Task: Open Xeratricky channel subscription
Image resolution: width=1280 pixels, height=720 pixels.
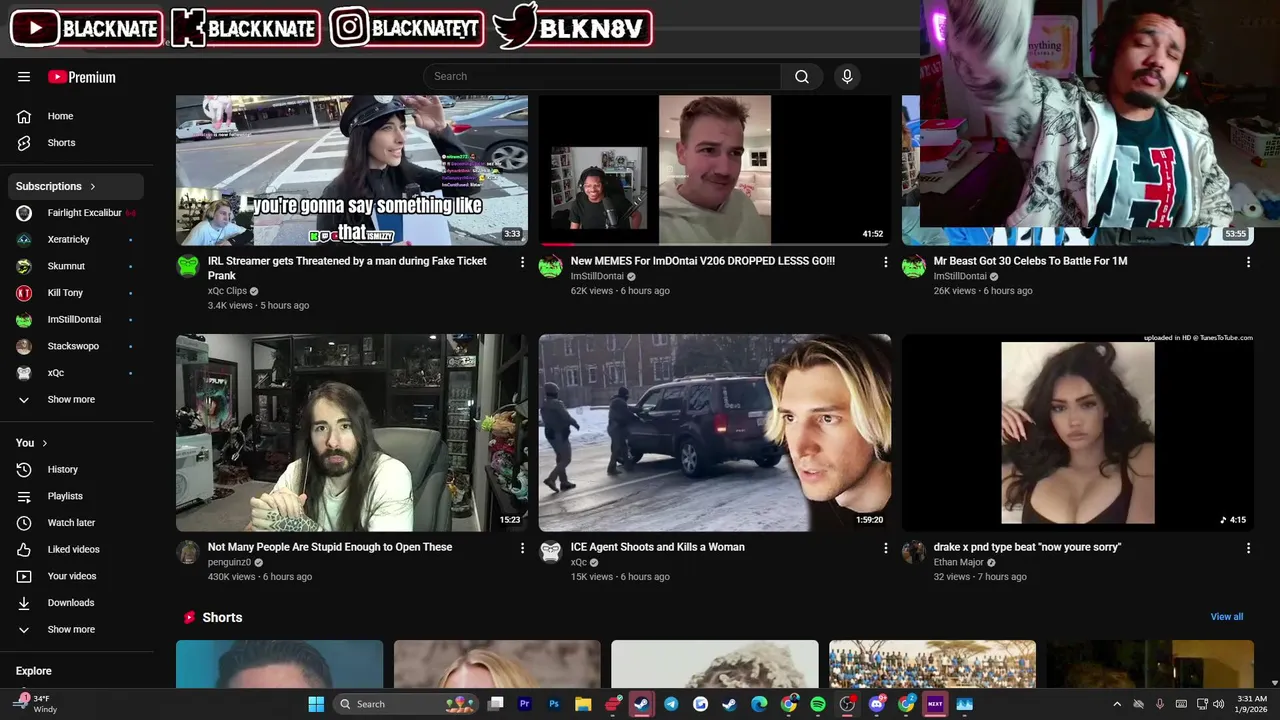Action: pos(77,240)
